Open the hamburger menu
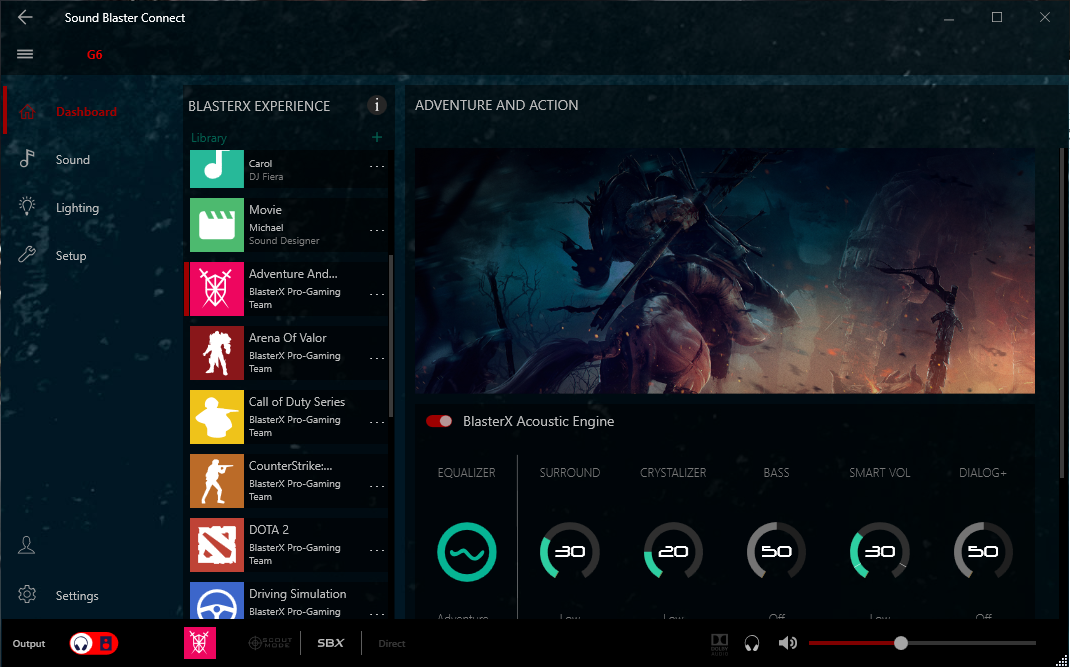The height and width of the screenshot is (667, 1070). point(25,54)
